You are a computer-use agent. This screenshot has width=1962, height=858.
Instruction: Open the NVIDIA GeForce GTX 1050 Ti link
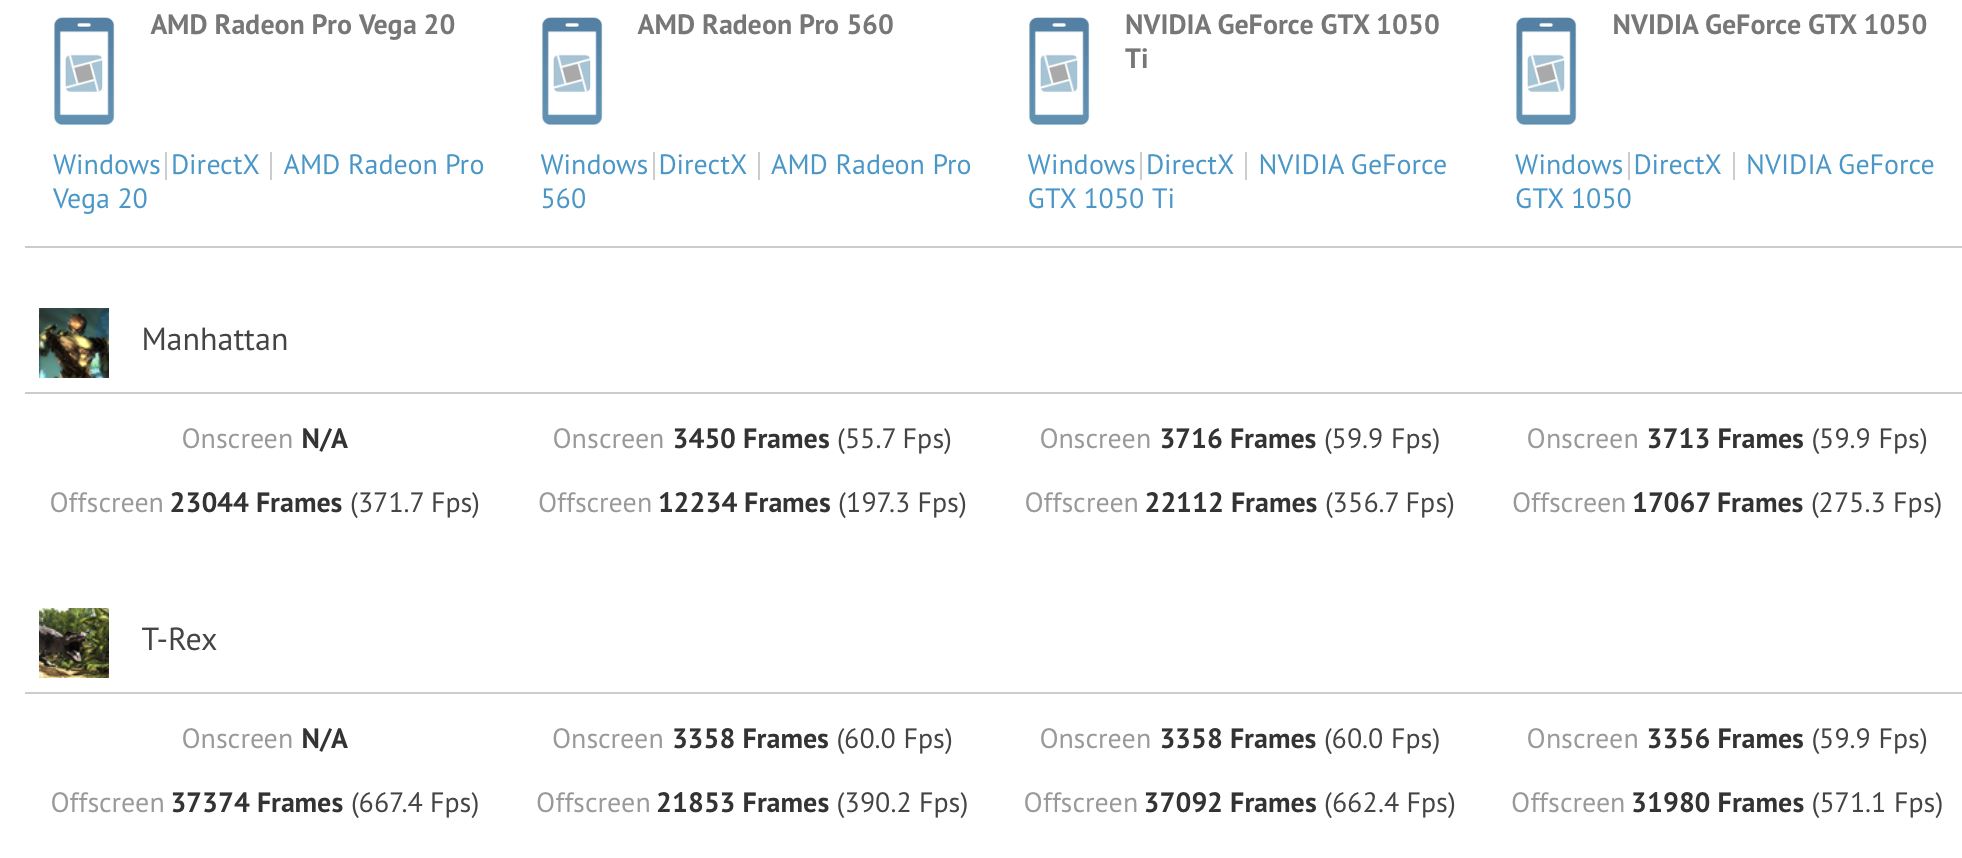coord(1351,165)
